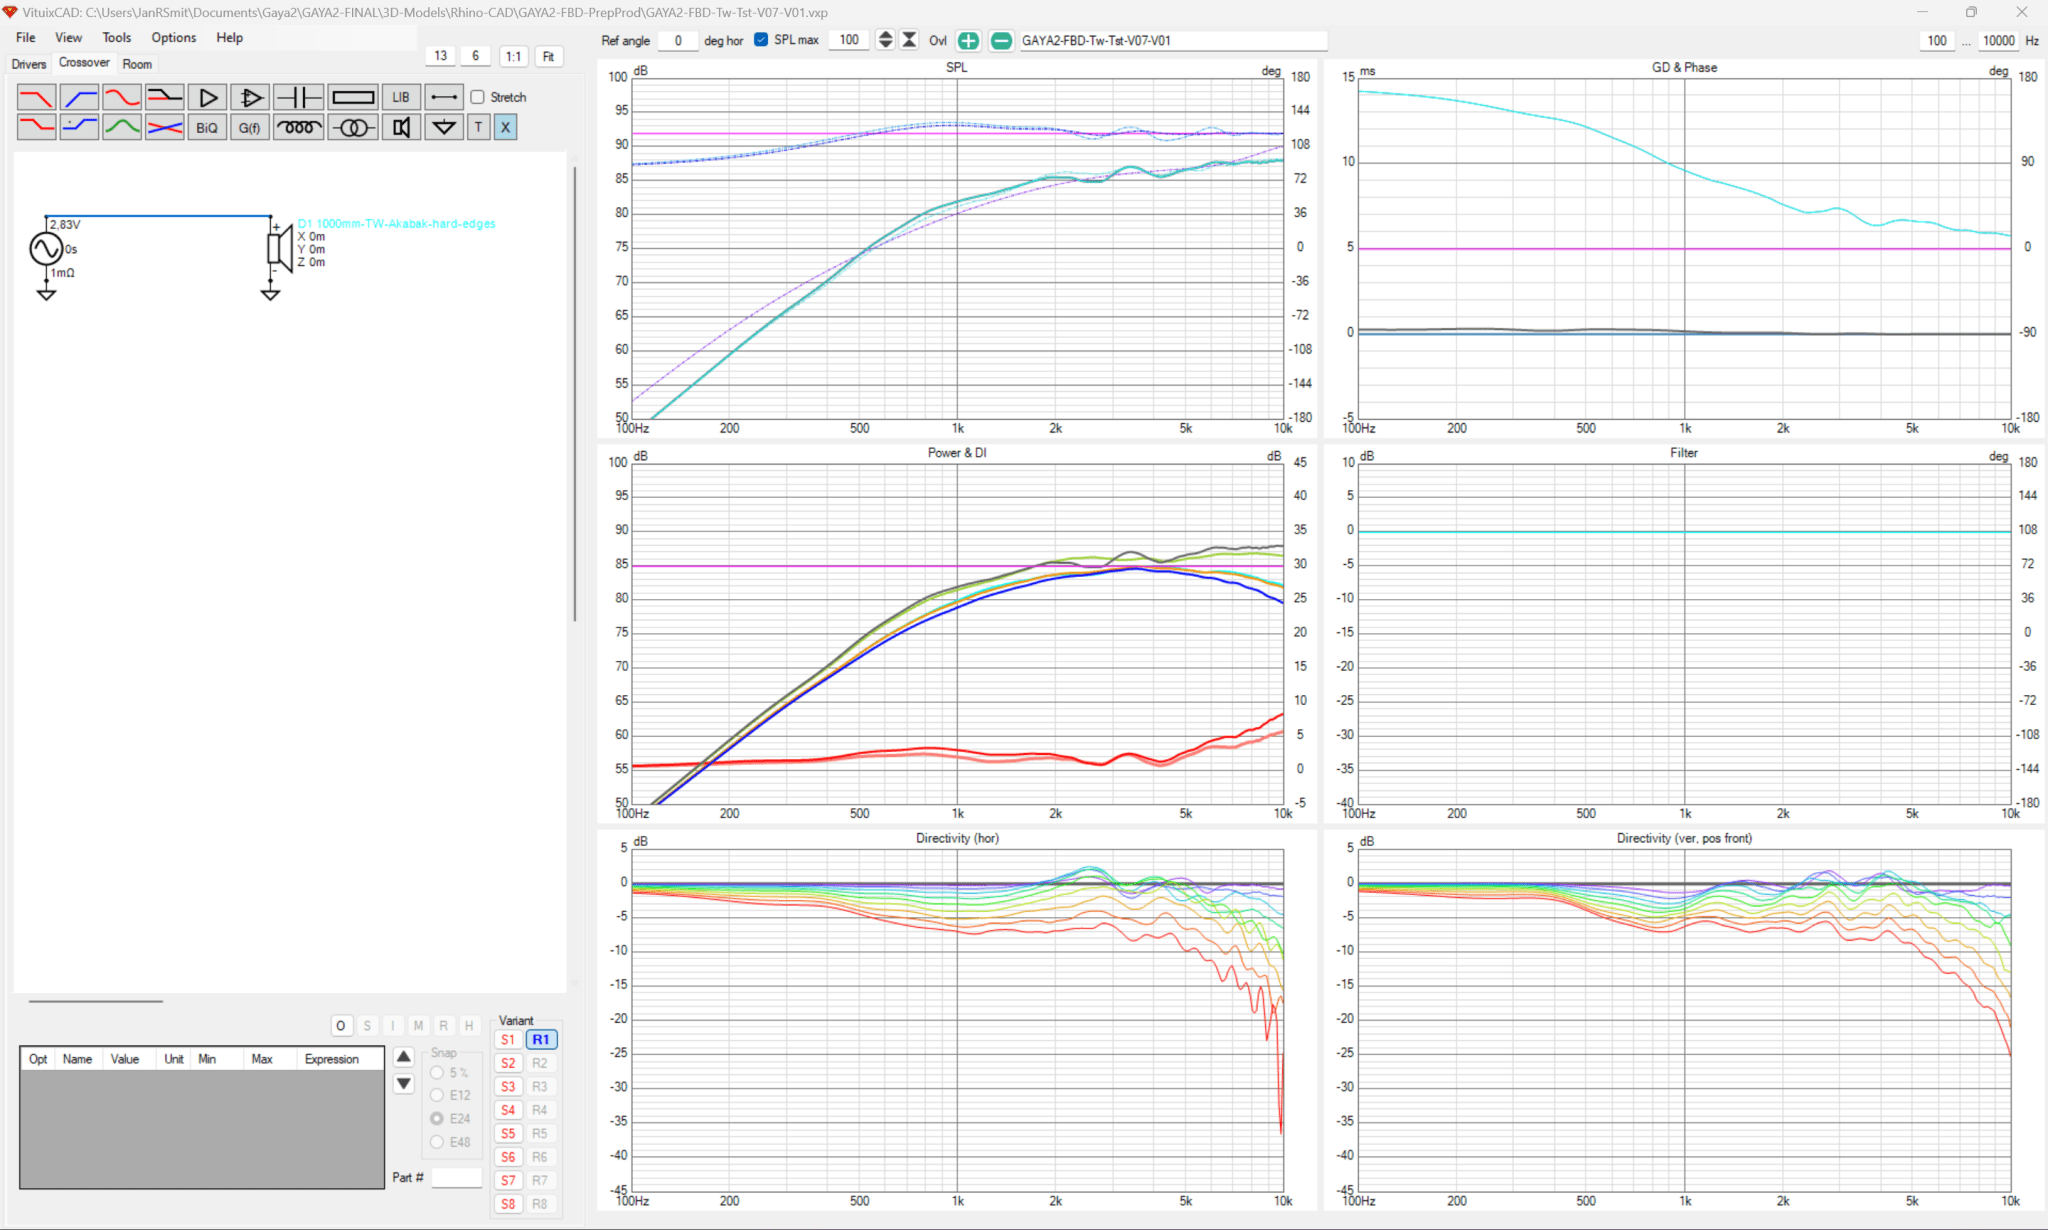Screen dimensions: 2048x1230
Task: Open the Options menu
Action: coord(174,37)
